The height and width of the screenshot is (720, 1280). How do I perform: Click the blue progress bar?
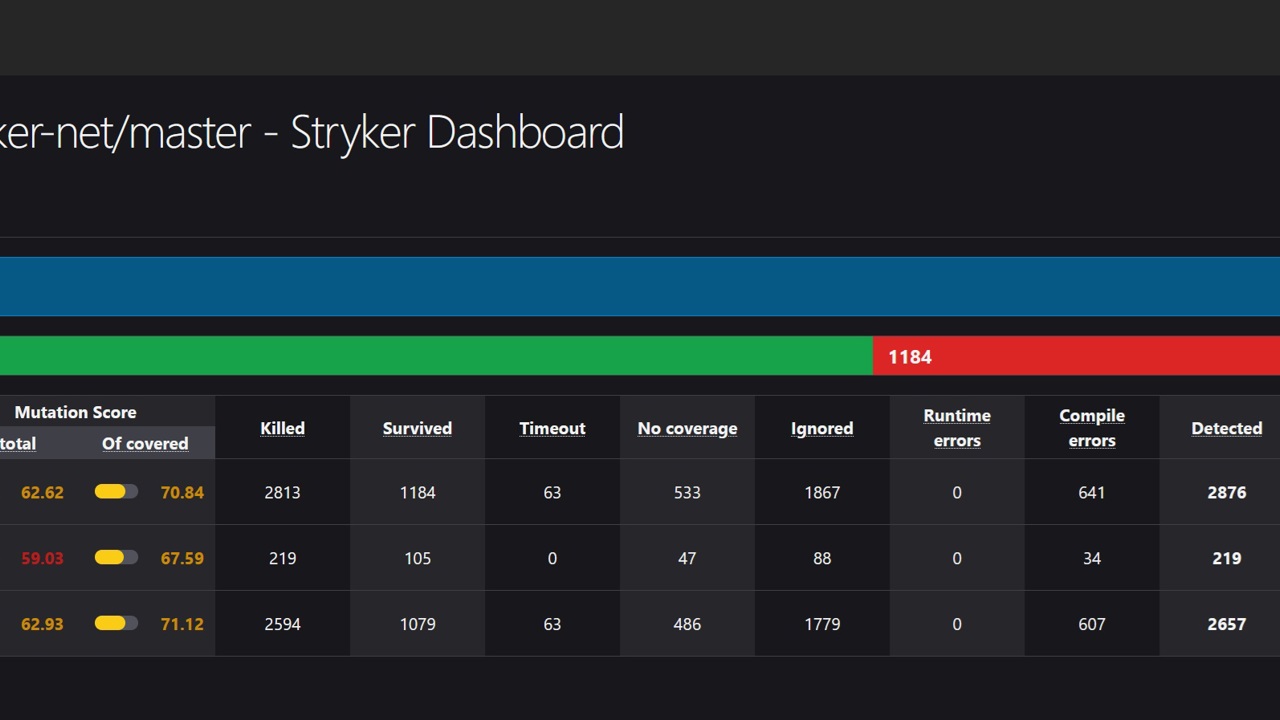(x=640, y=286)
